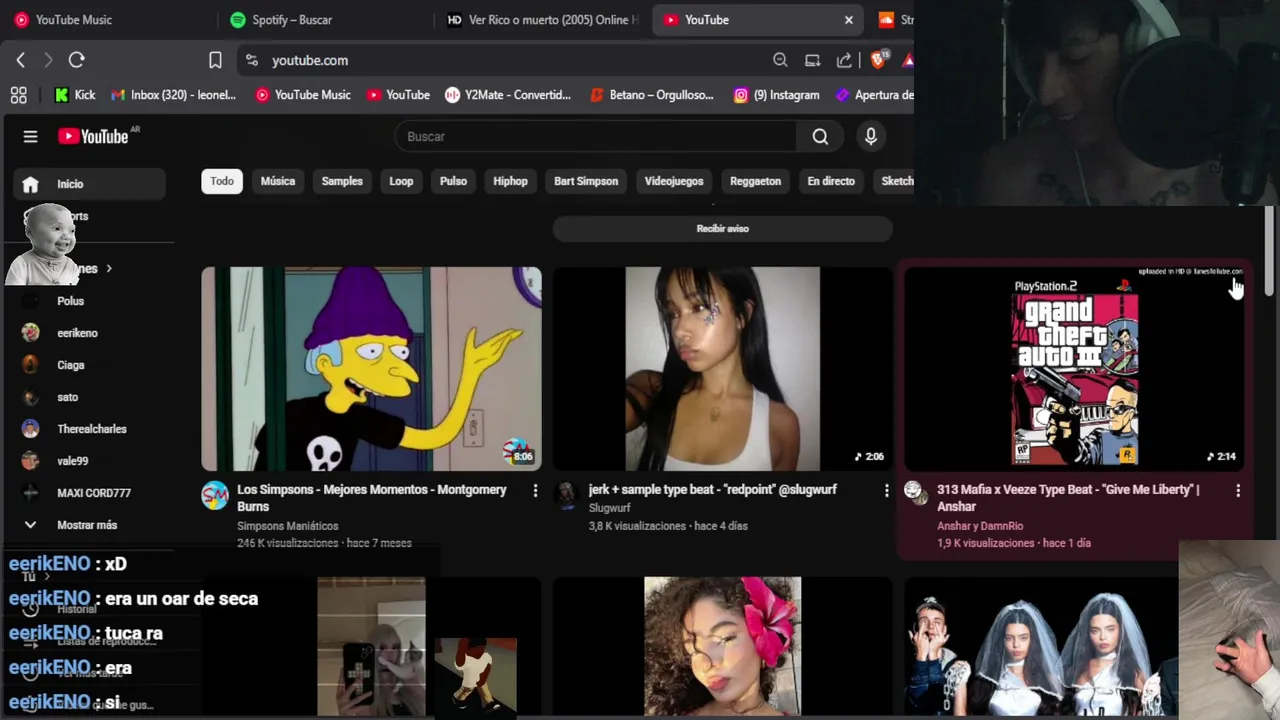Select the Bart Simpson filter chip
This screenshot has width=1280, height=720.
[586, 181]
